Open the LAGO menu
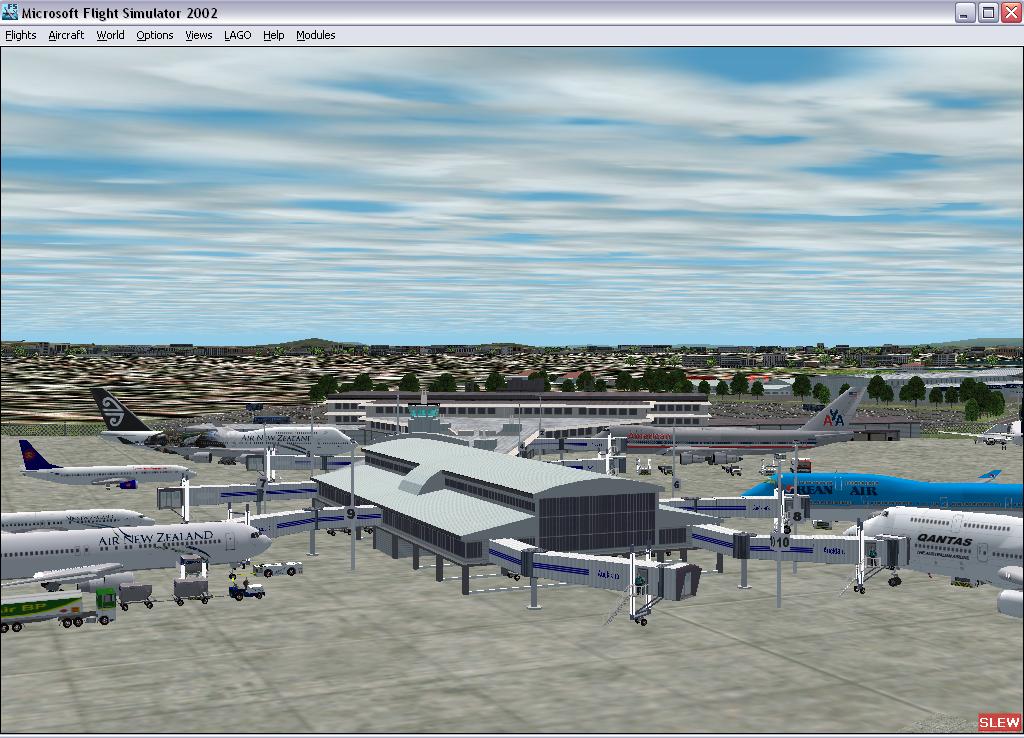Image resolution: width=1024 pixels, height=738 pixels. click(238, 35)
